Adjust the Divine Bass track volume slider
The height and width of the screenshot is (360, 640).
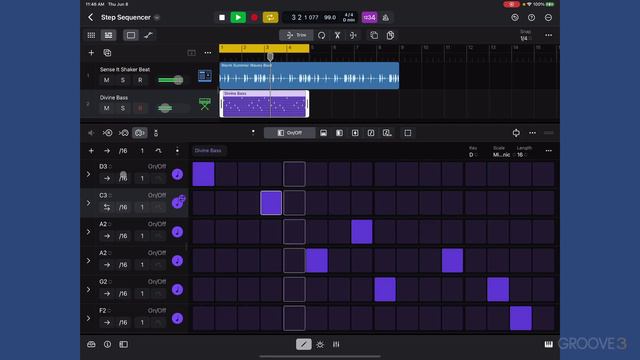[x=165, y=108]
